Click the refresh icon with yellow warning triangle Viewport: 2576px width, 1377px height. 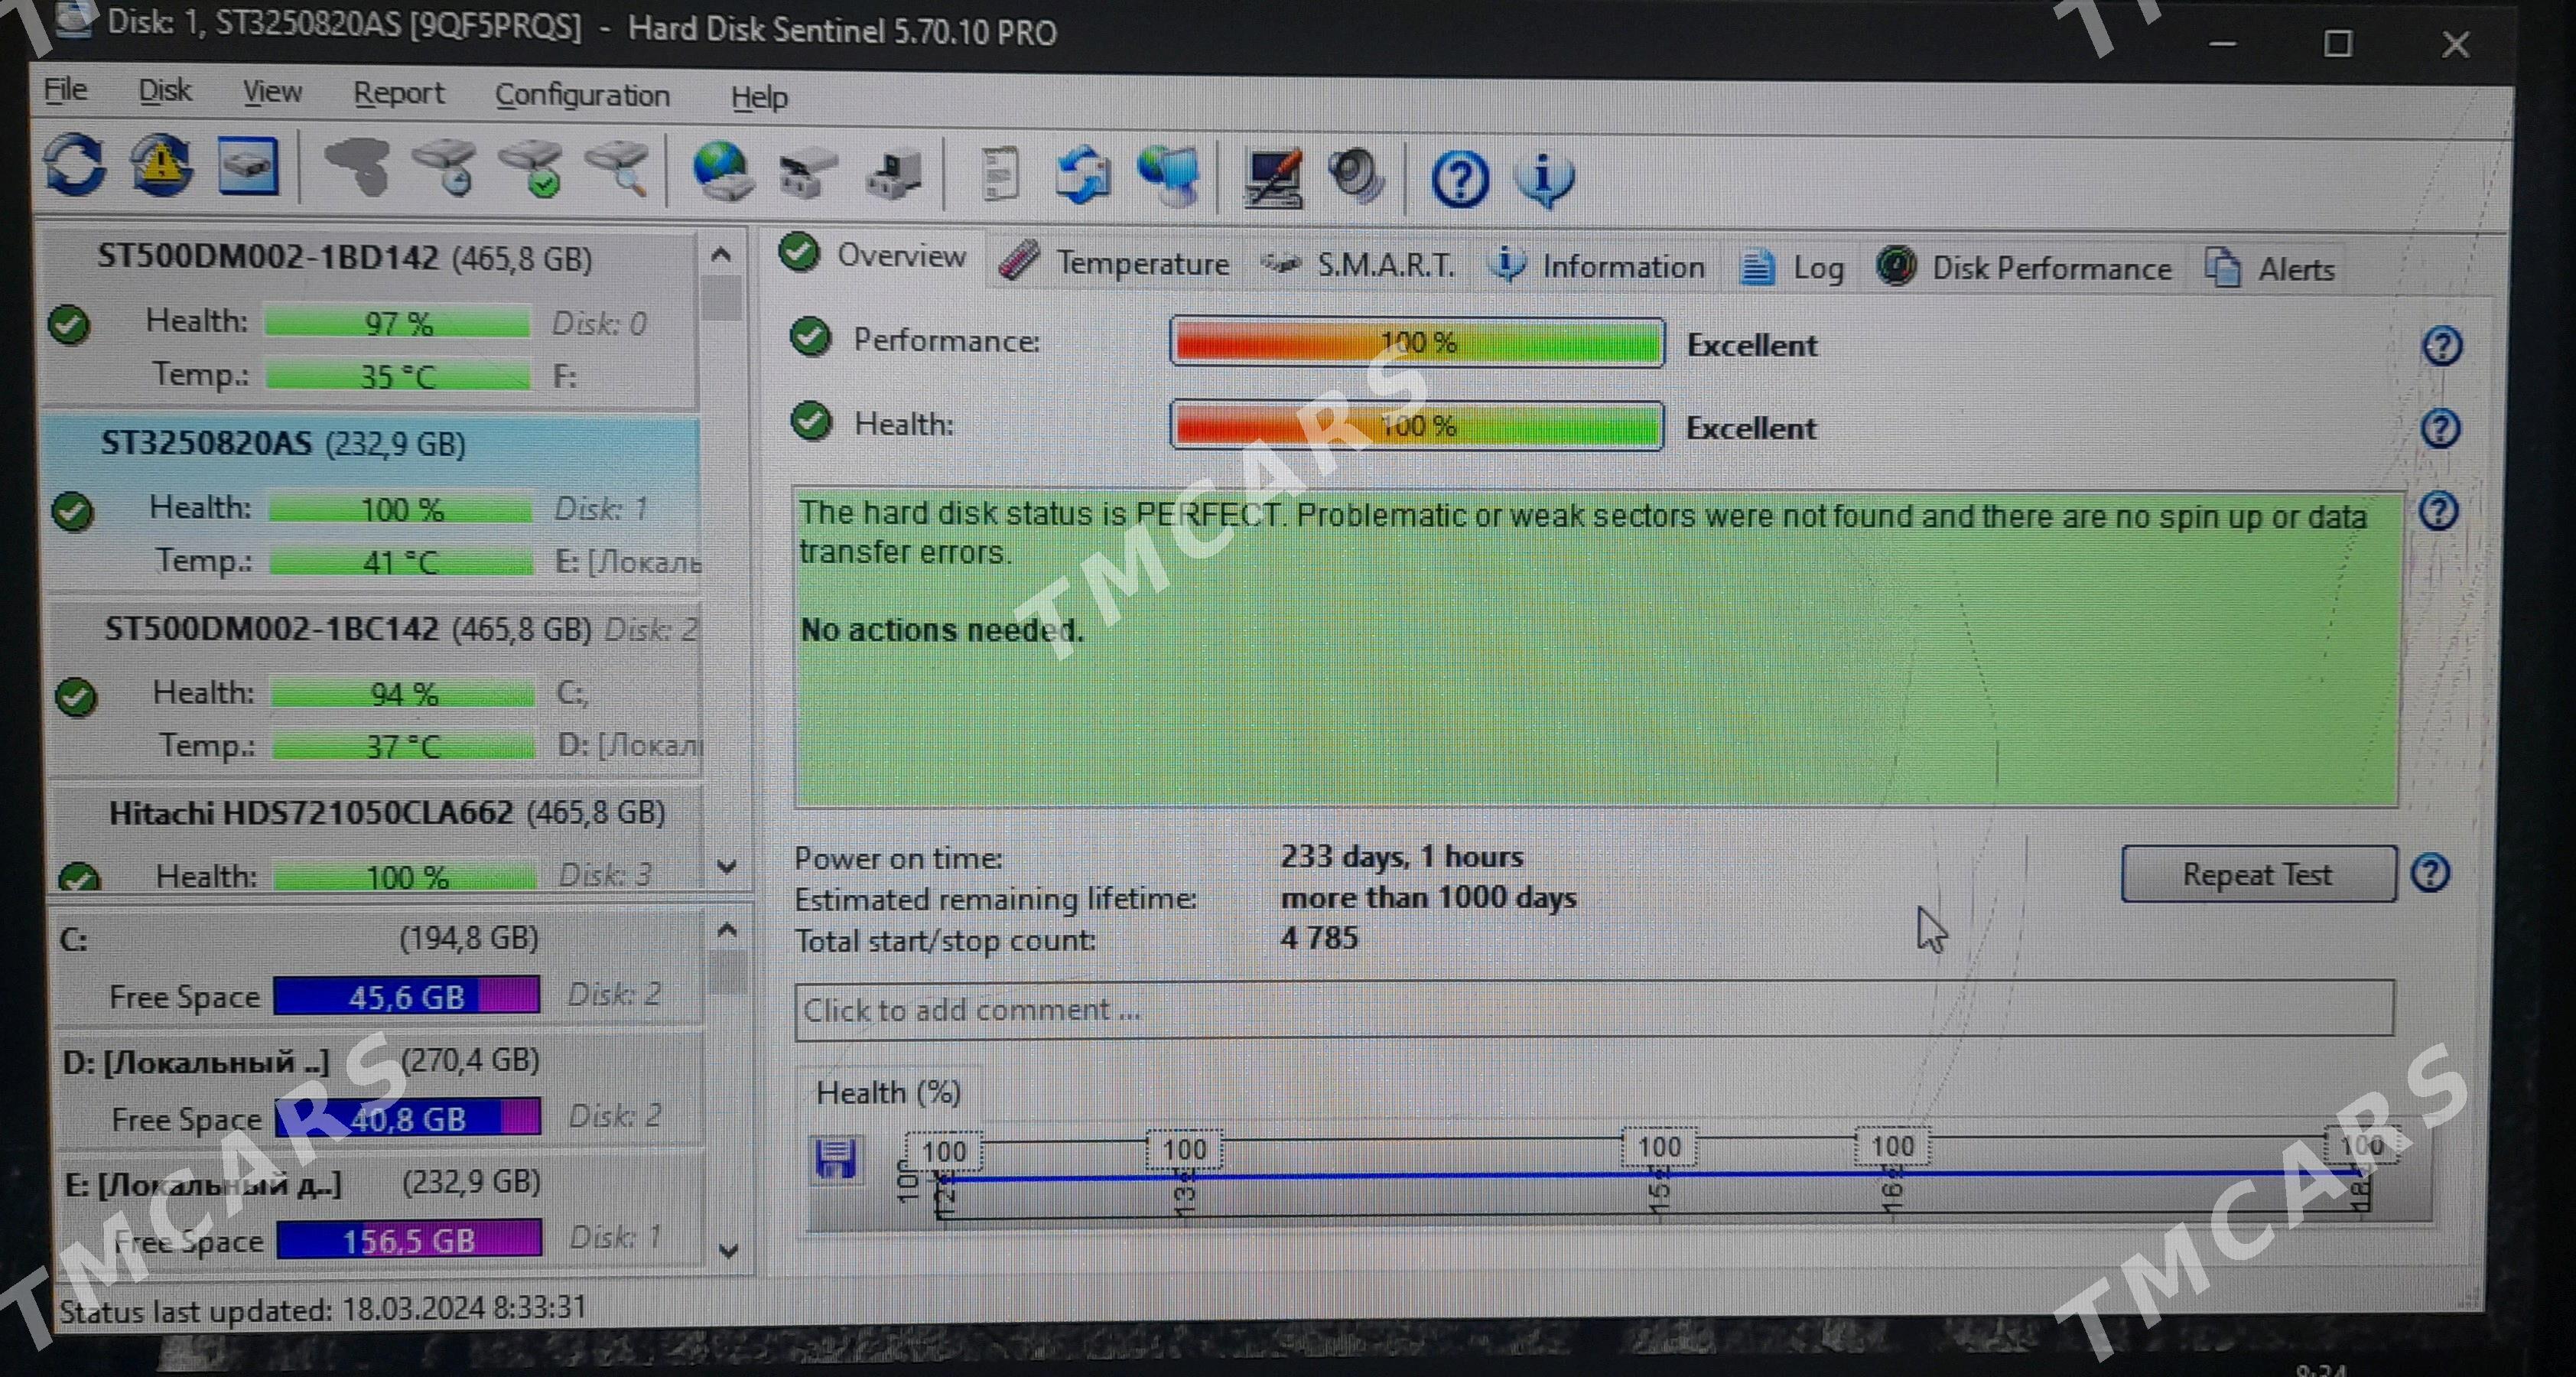pyautogui.click(x=161, y=166)
